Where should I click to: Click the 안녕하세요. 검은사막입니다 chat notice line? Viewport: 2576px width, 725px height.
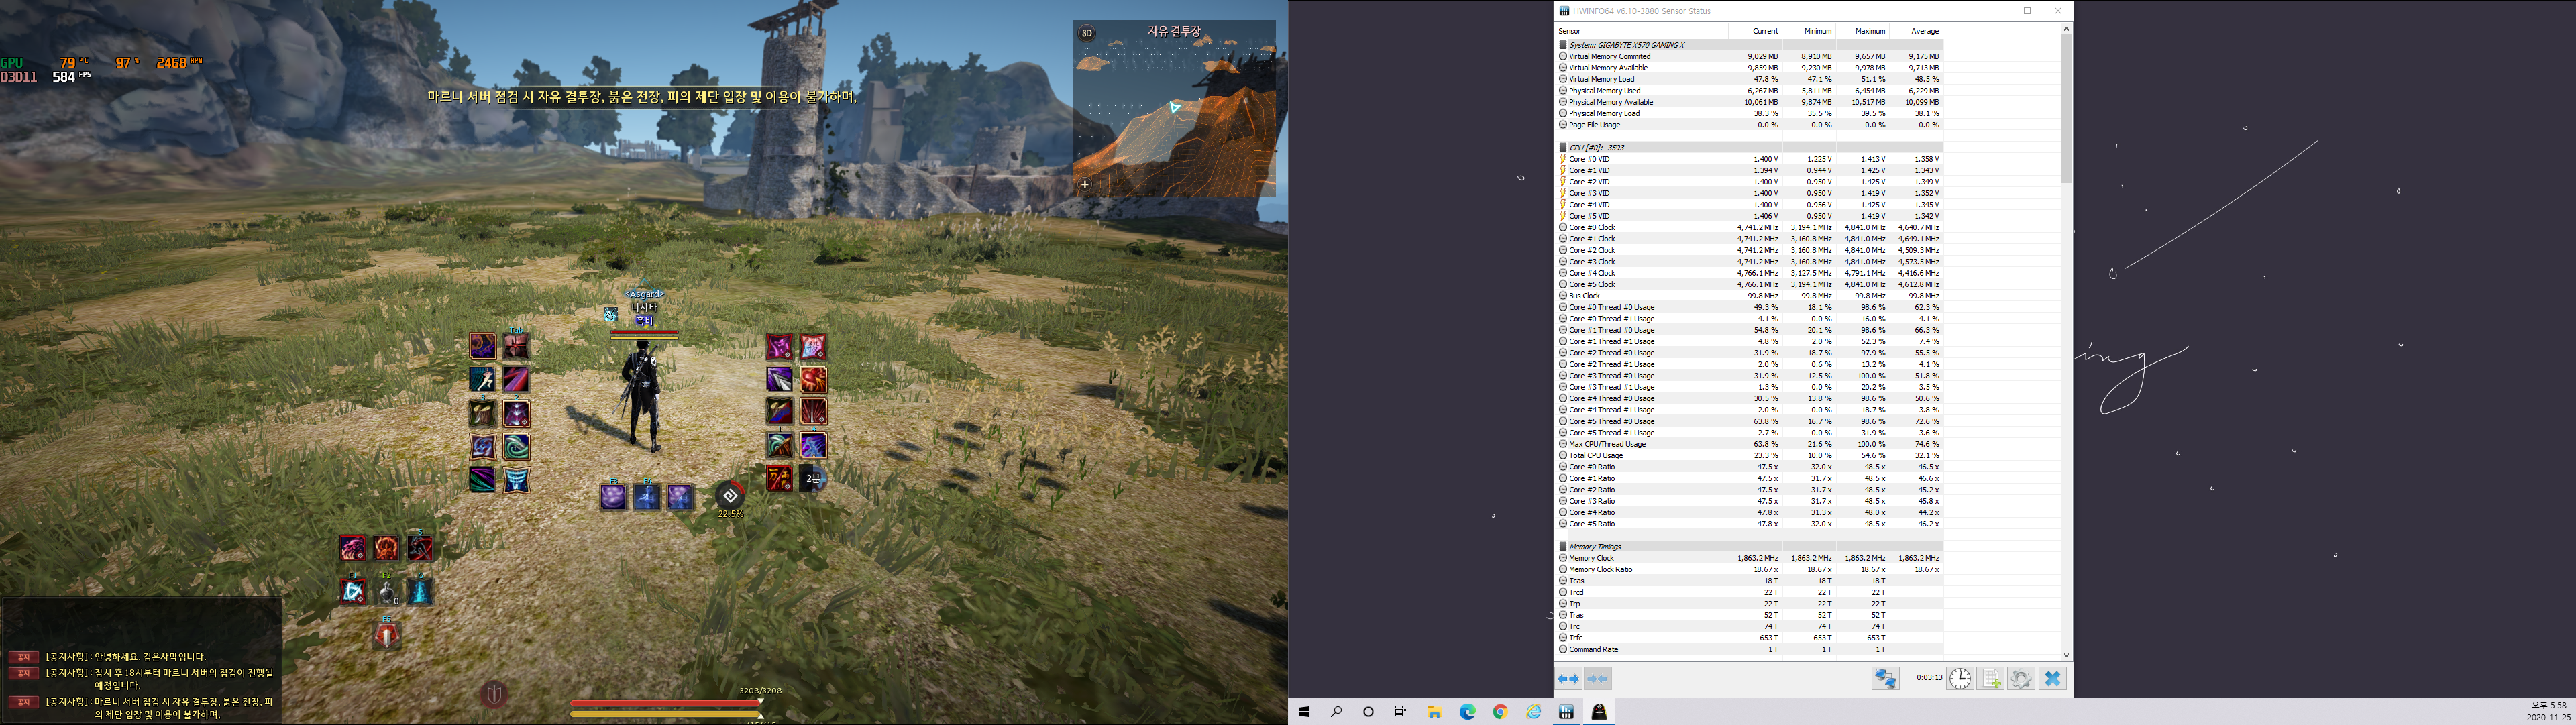[149, 657]
